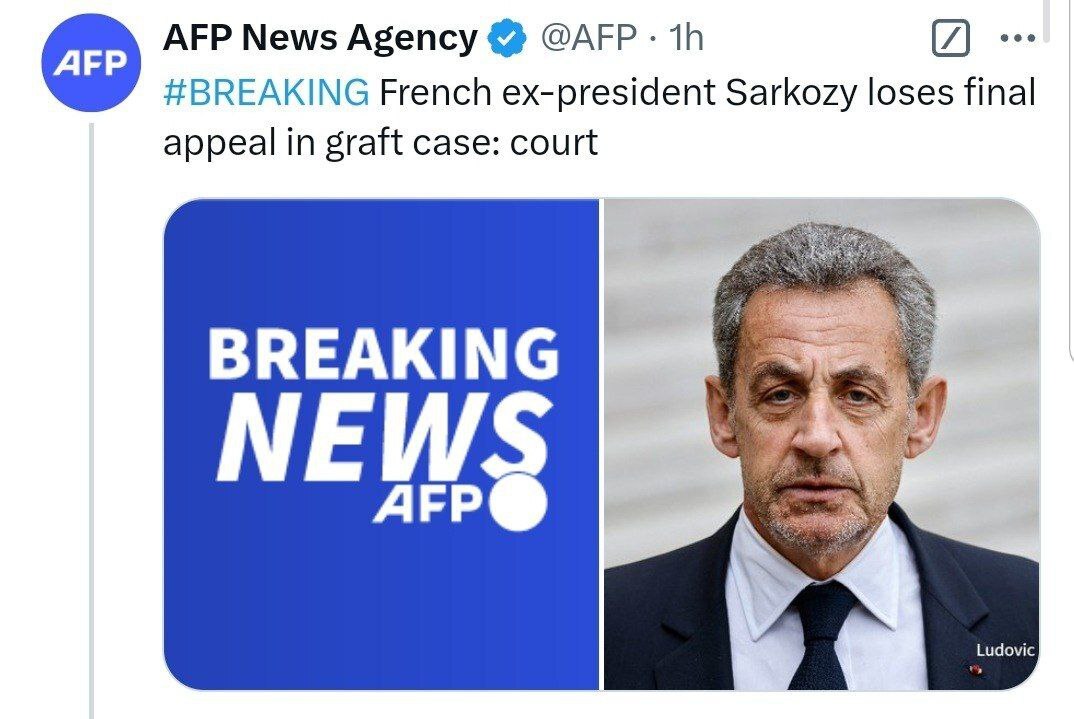This screenshot has height=719, width=1074.
Task: Click the 'appeal in graft case: court' line
Action: click(380, 143)
